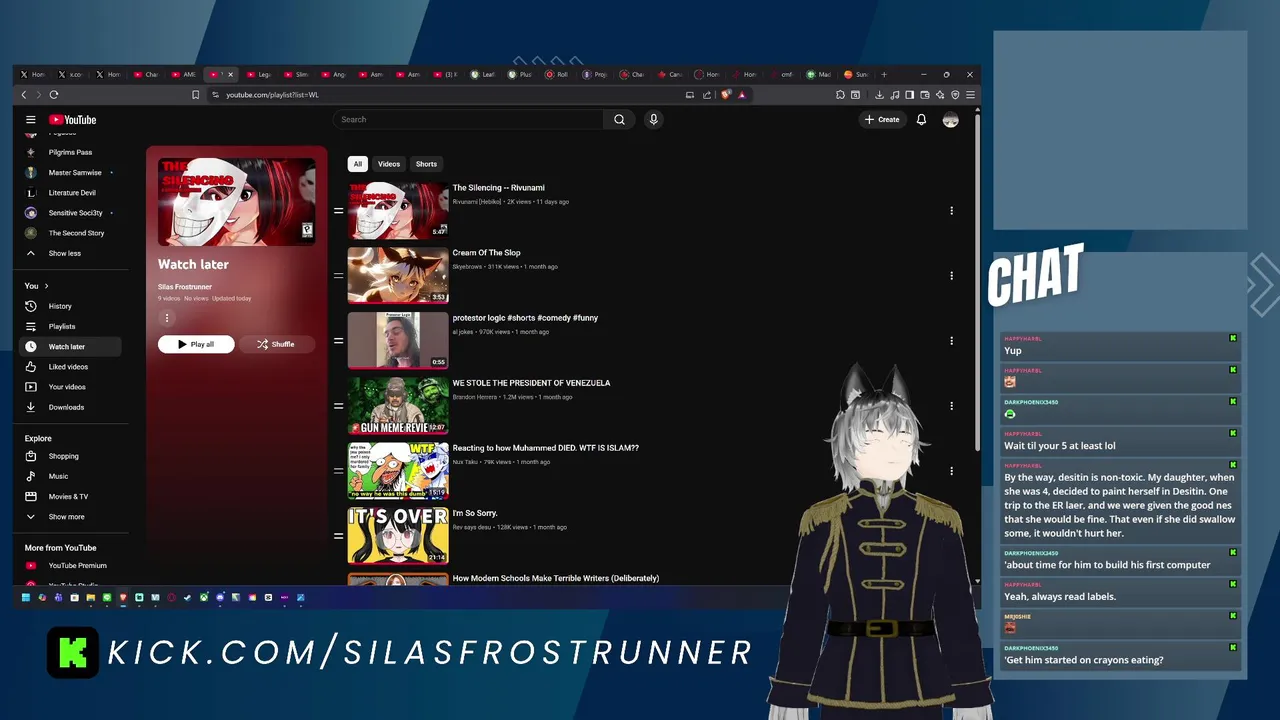Open The Silencing video thumbnail
Image resolution: width=1280 pixels, height=720 pixels.
(x=398, y=210)
